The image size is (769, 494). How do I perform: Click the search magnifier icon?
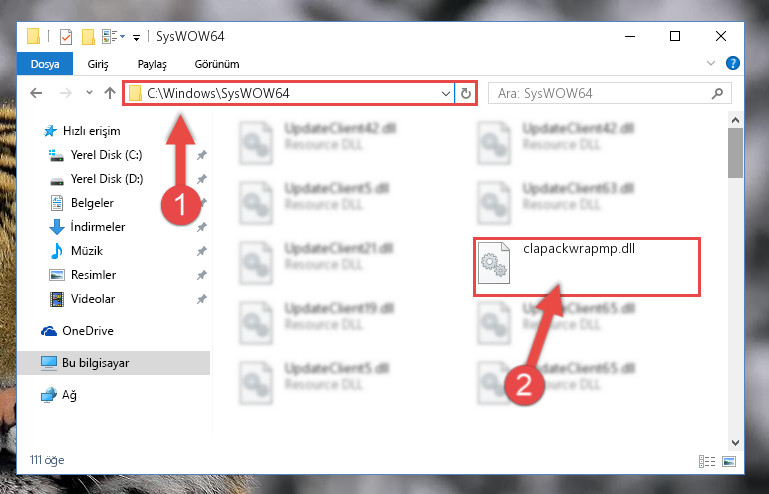(x=717, y=93)
